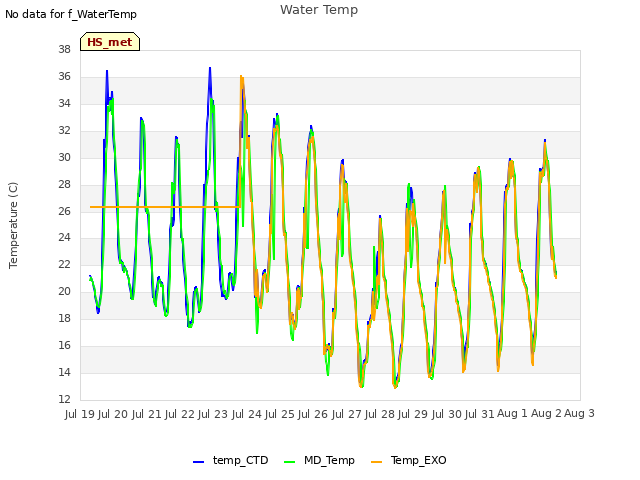
Task: Click the Jul 23 x-axis label
Action: coord(213,414)
